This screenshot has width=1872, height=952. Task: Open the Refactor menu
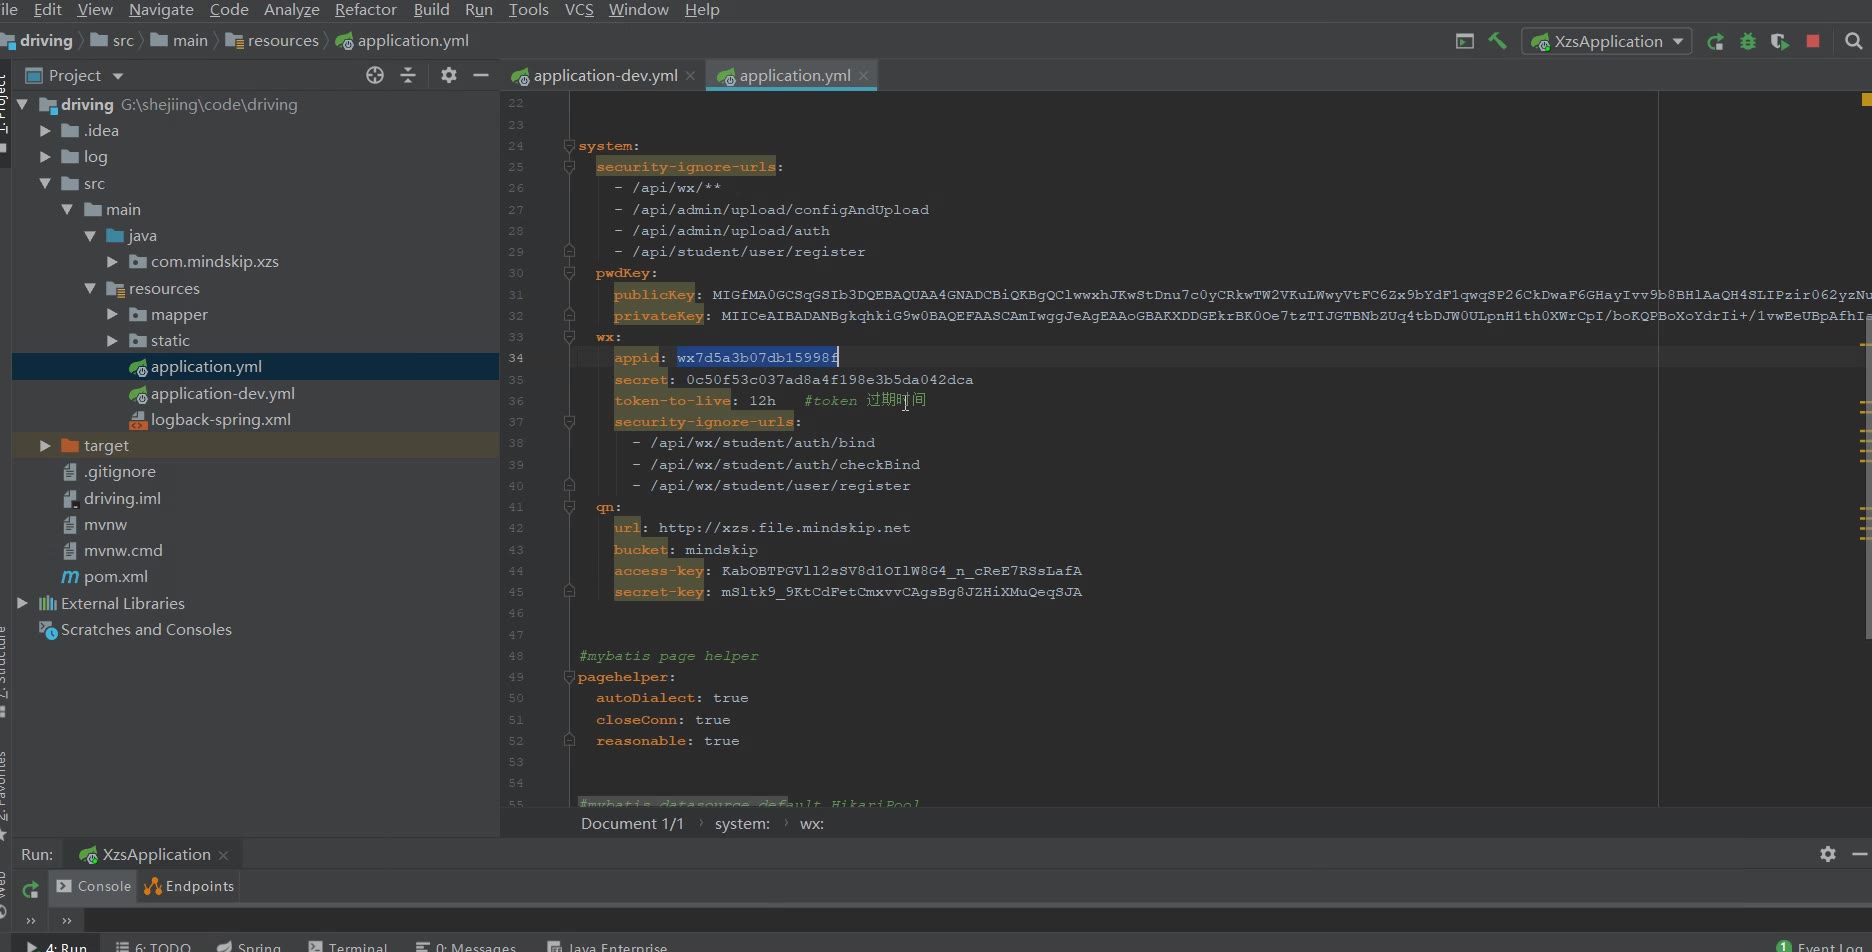point(365,10)
